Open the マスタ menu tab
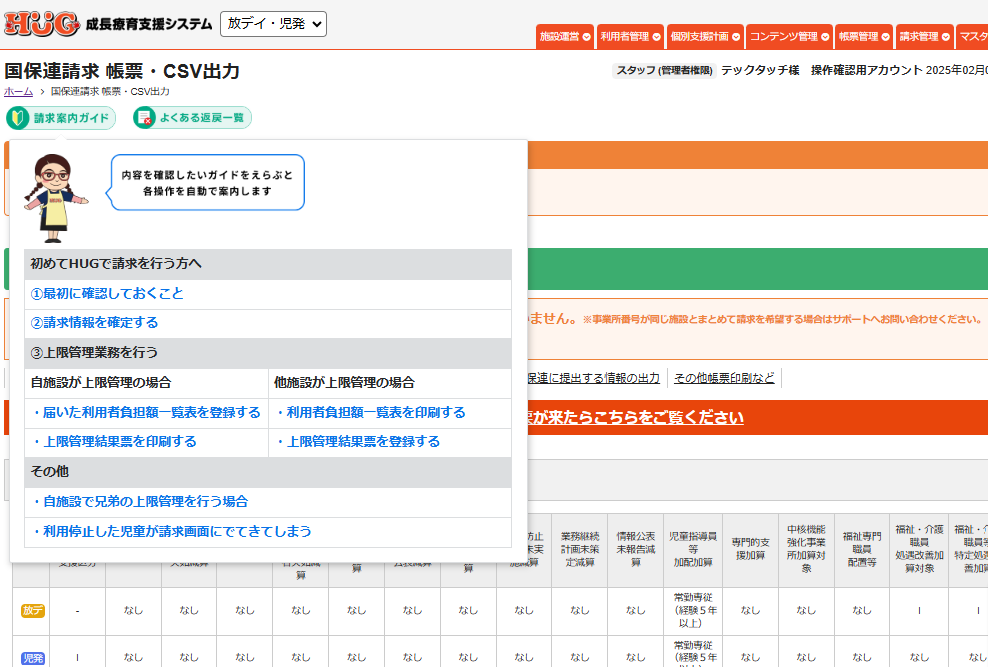 (x=973, y=37)
